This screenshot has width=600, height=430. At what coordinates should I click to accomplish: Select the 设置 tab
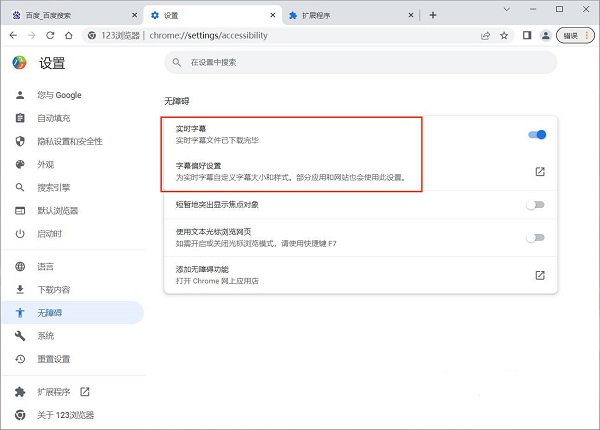coord(212,15)
